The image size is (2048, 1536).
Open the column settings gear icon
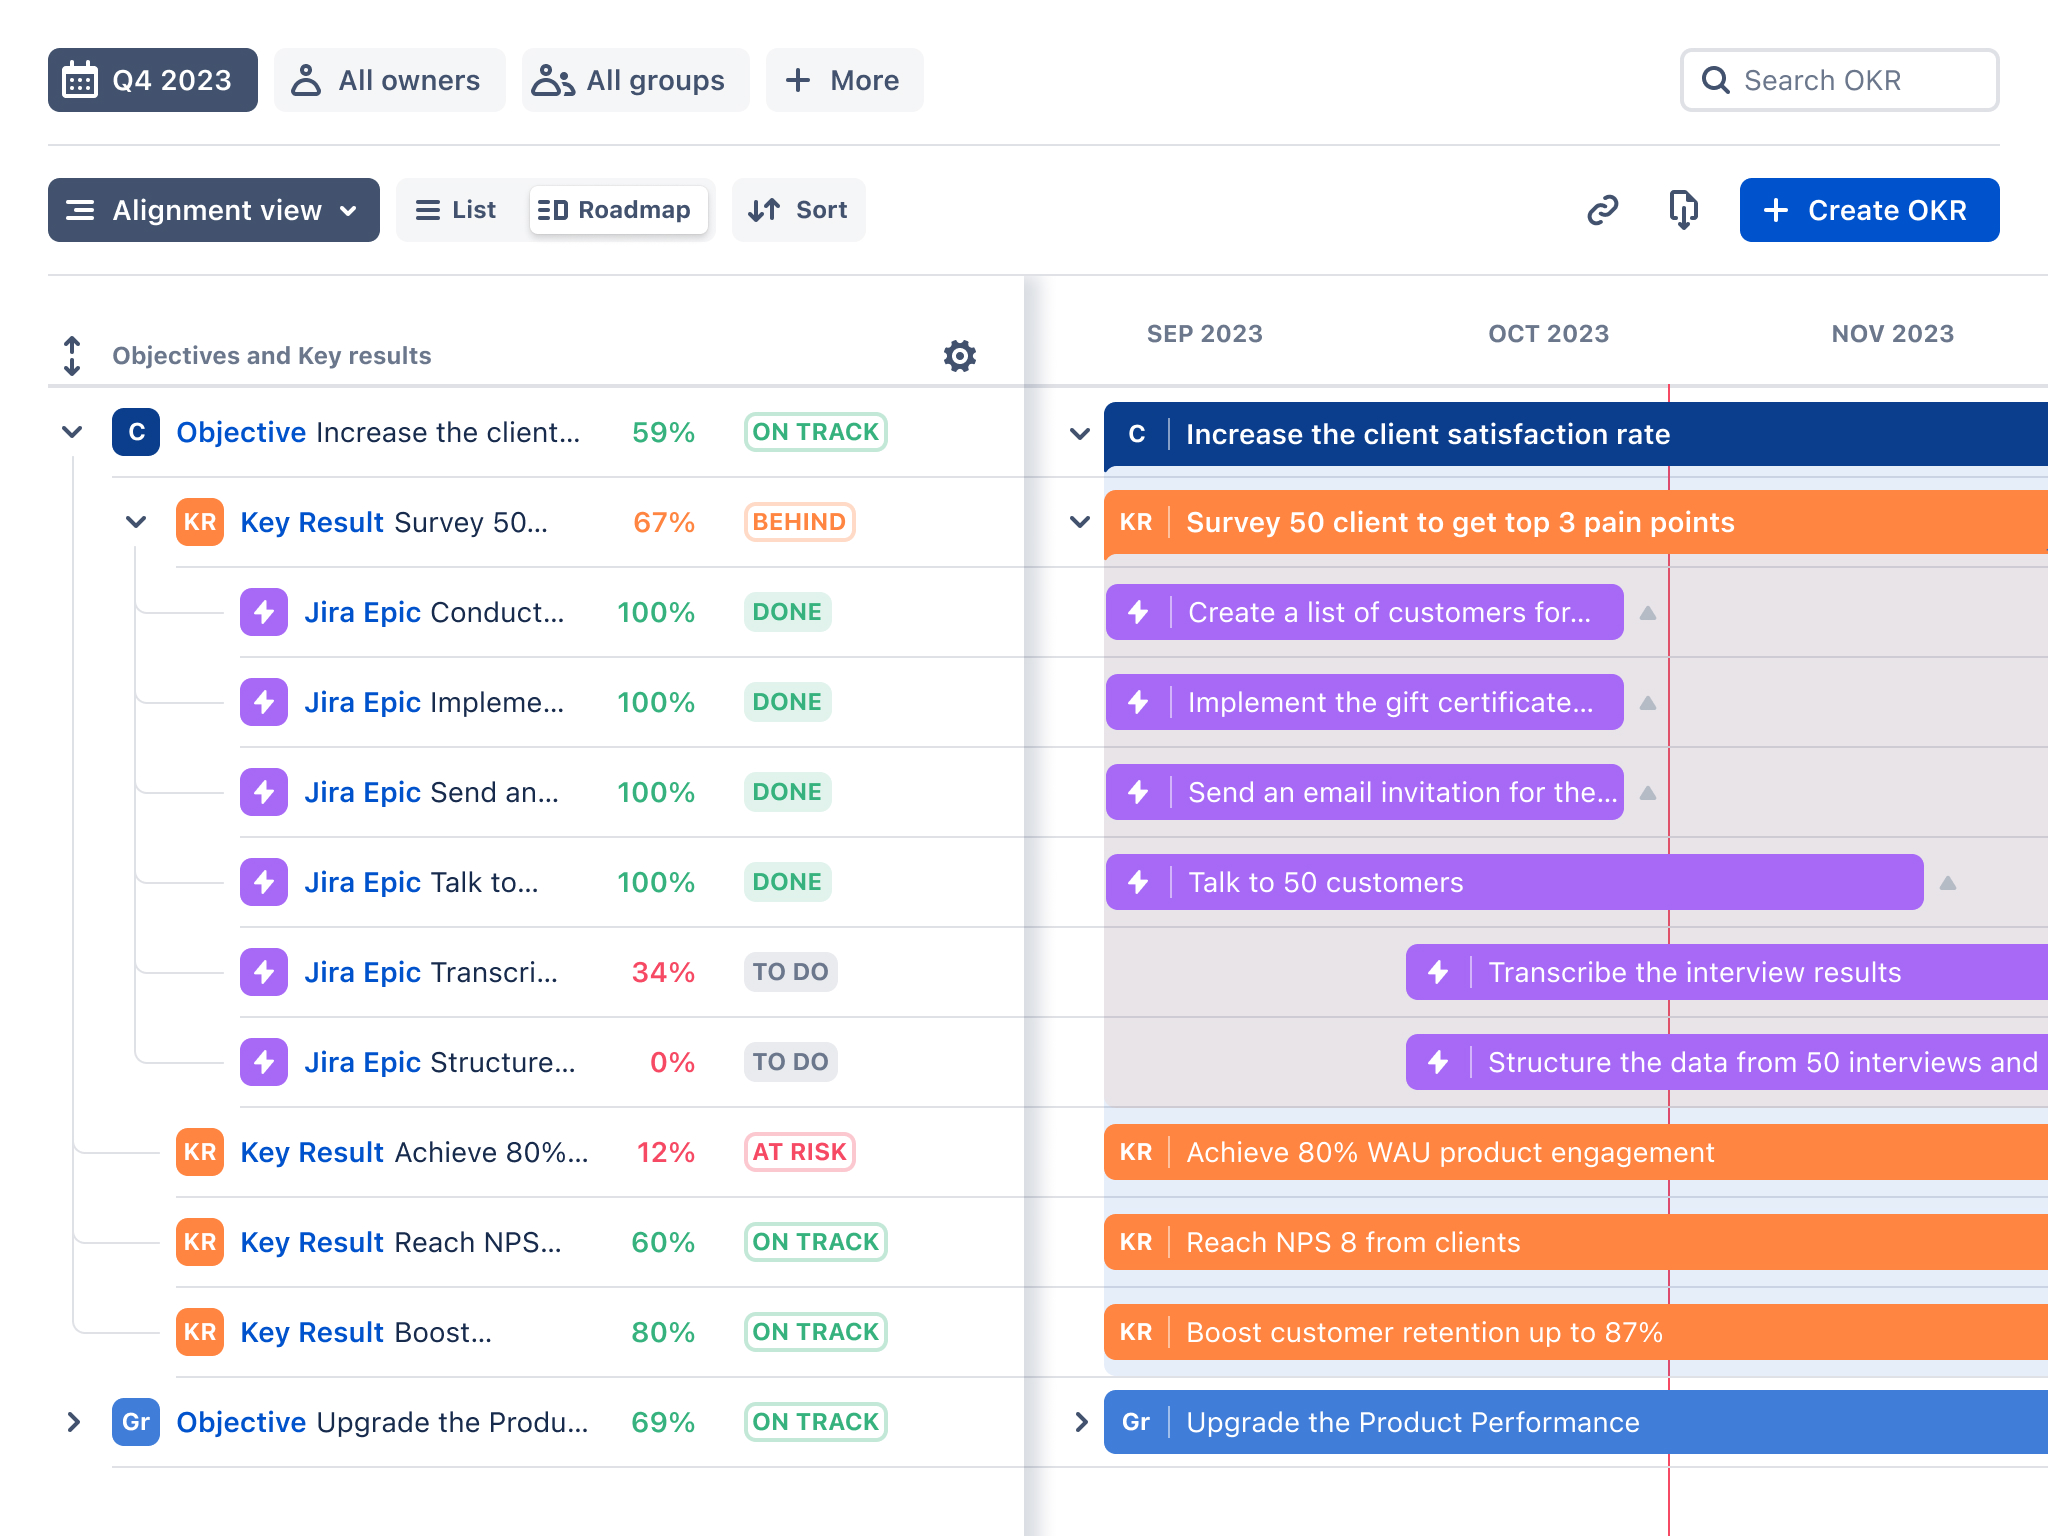[960, 355]
